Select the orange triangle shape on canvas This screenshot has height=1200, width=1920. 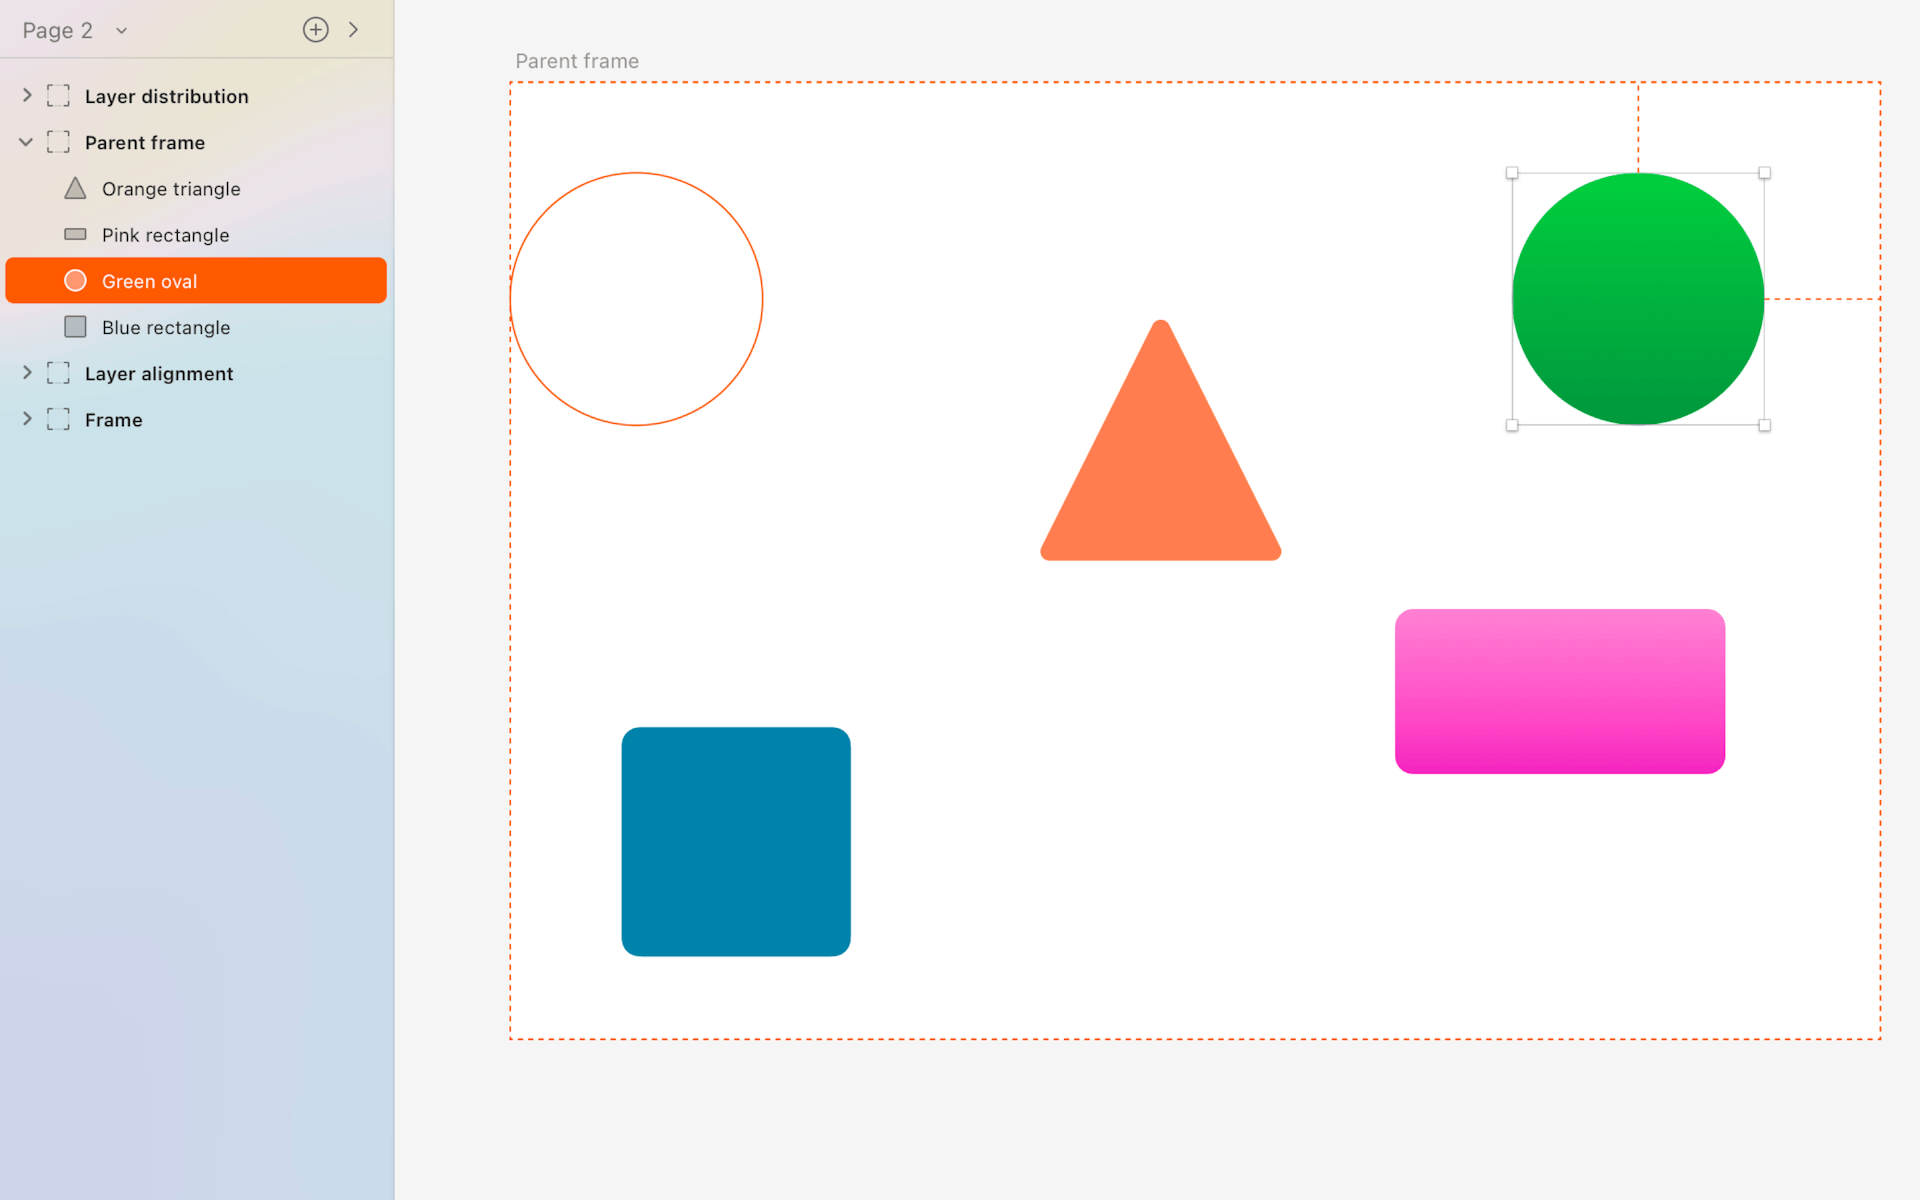click(1160, 470)
